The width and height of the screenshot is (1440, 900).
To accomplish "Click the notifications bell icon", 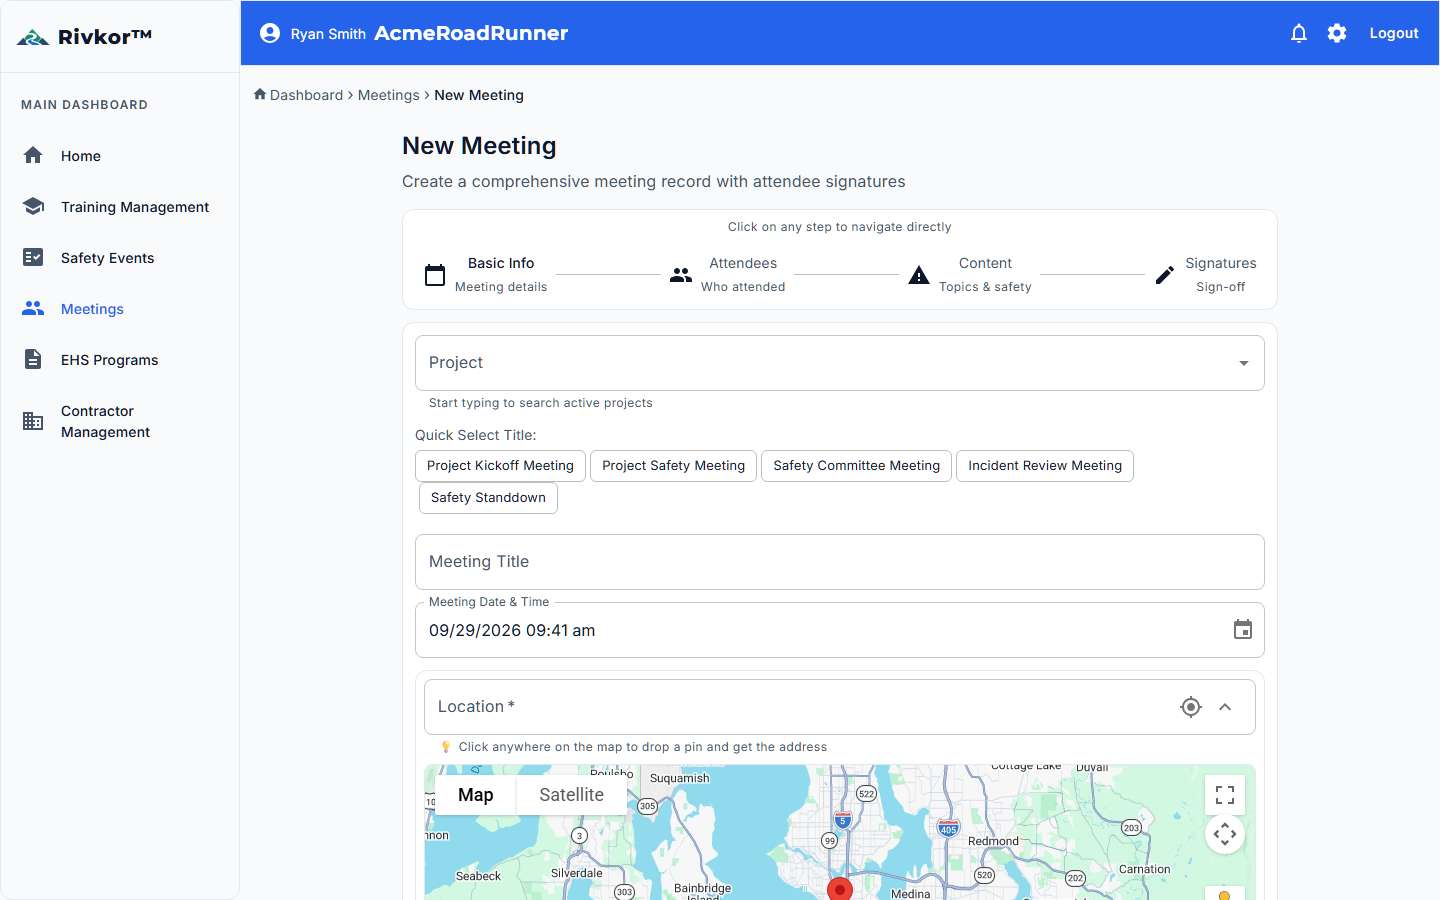I will pos(1299,33).
